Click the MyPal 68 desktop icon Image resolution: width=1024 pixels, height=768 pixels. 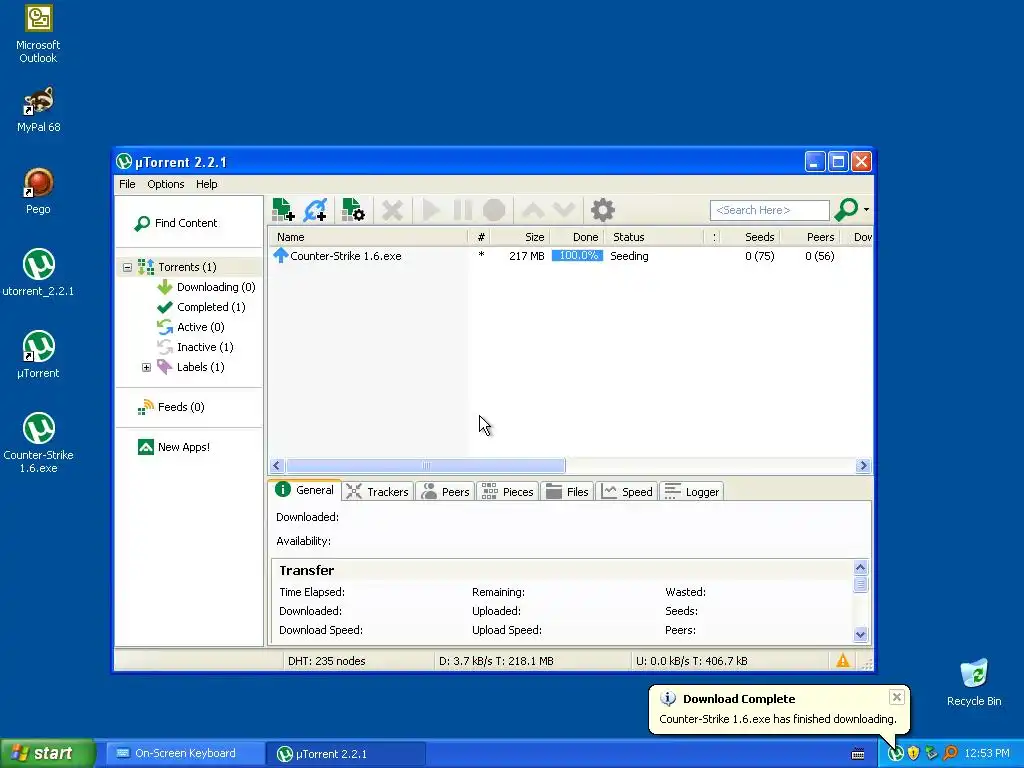(38, 110)
